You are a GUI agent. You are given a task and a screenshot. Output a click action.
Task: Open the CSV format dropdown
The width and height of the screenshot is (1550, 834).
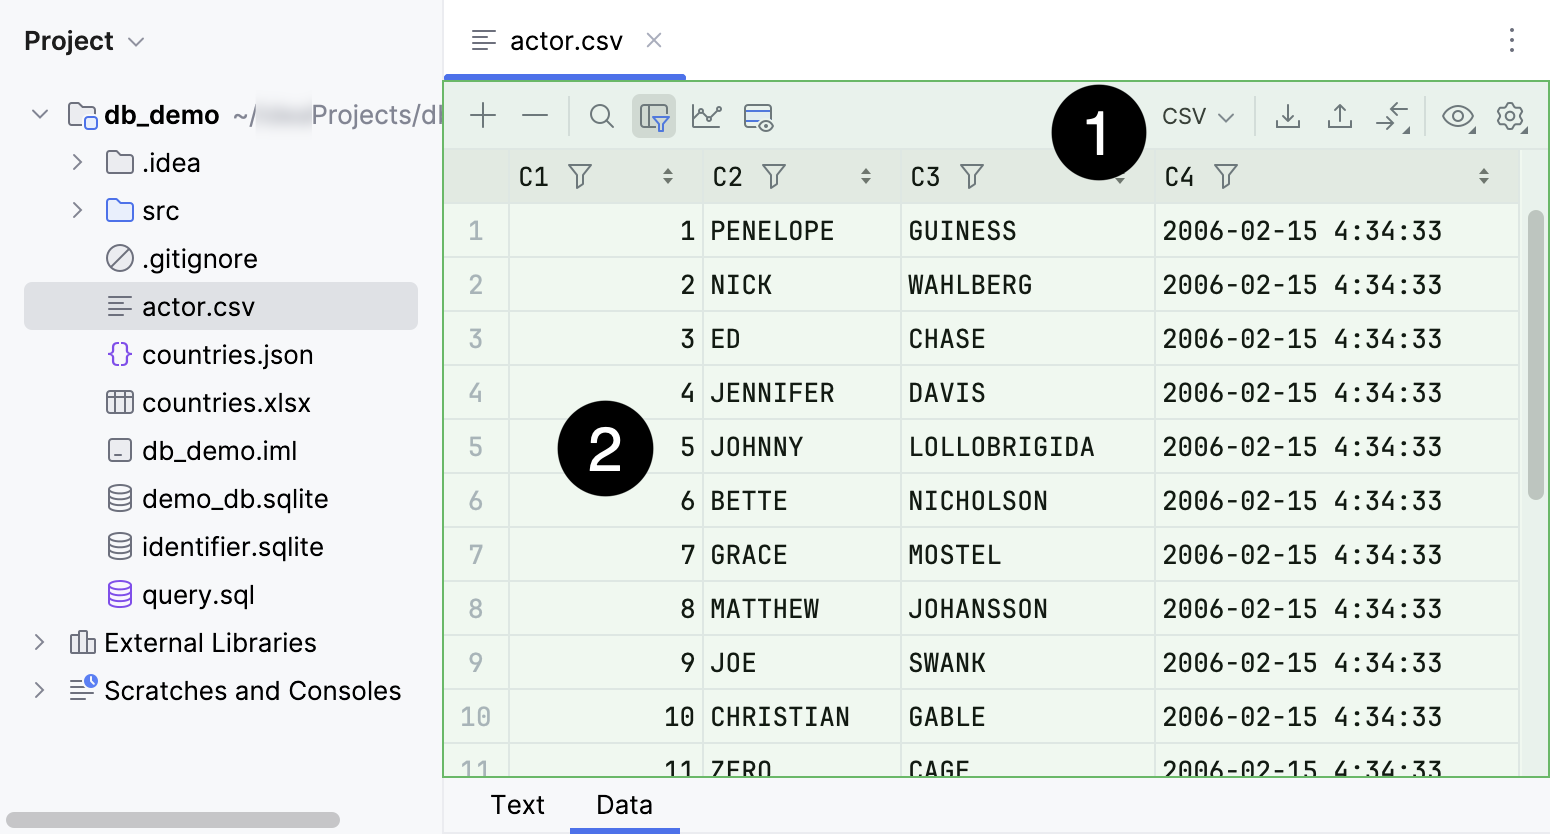(1196, 116)
